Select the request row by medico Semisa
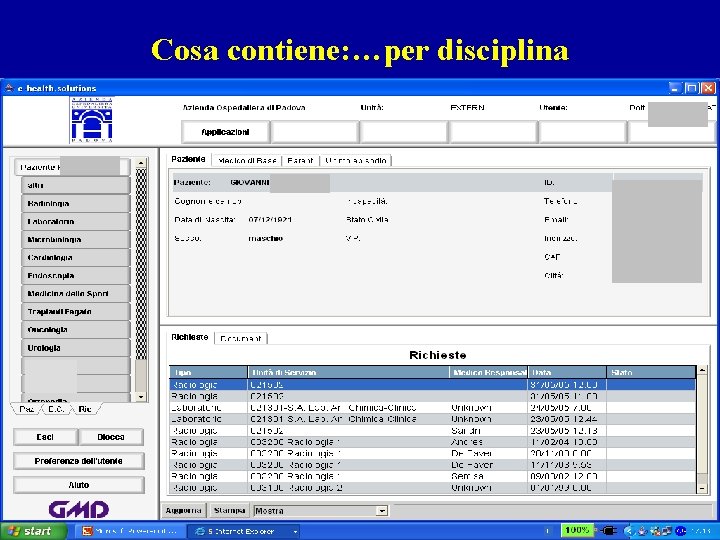This screenshot has width=720, height=540. [433, 477]
